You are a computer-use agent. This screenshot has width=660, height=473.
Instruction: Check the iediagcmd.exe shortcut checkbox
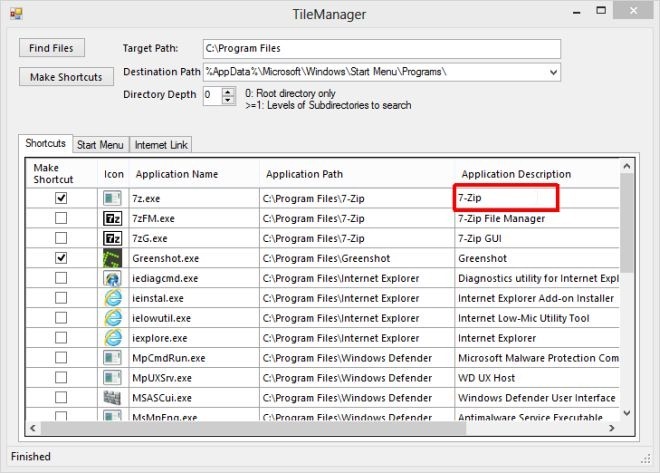coord(61,278)
